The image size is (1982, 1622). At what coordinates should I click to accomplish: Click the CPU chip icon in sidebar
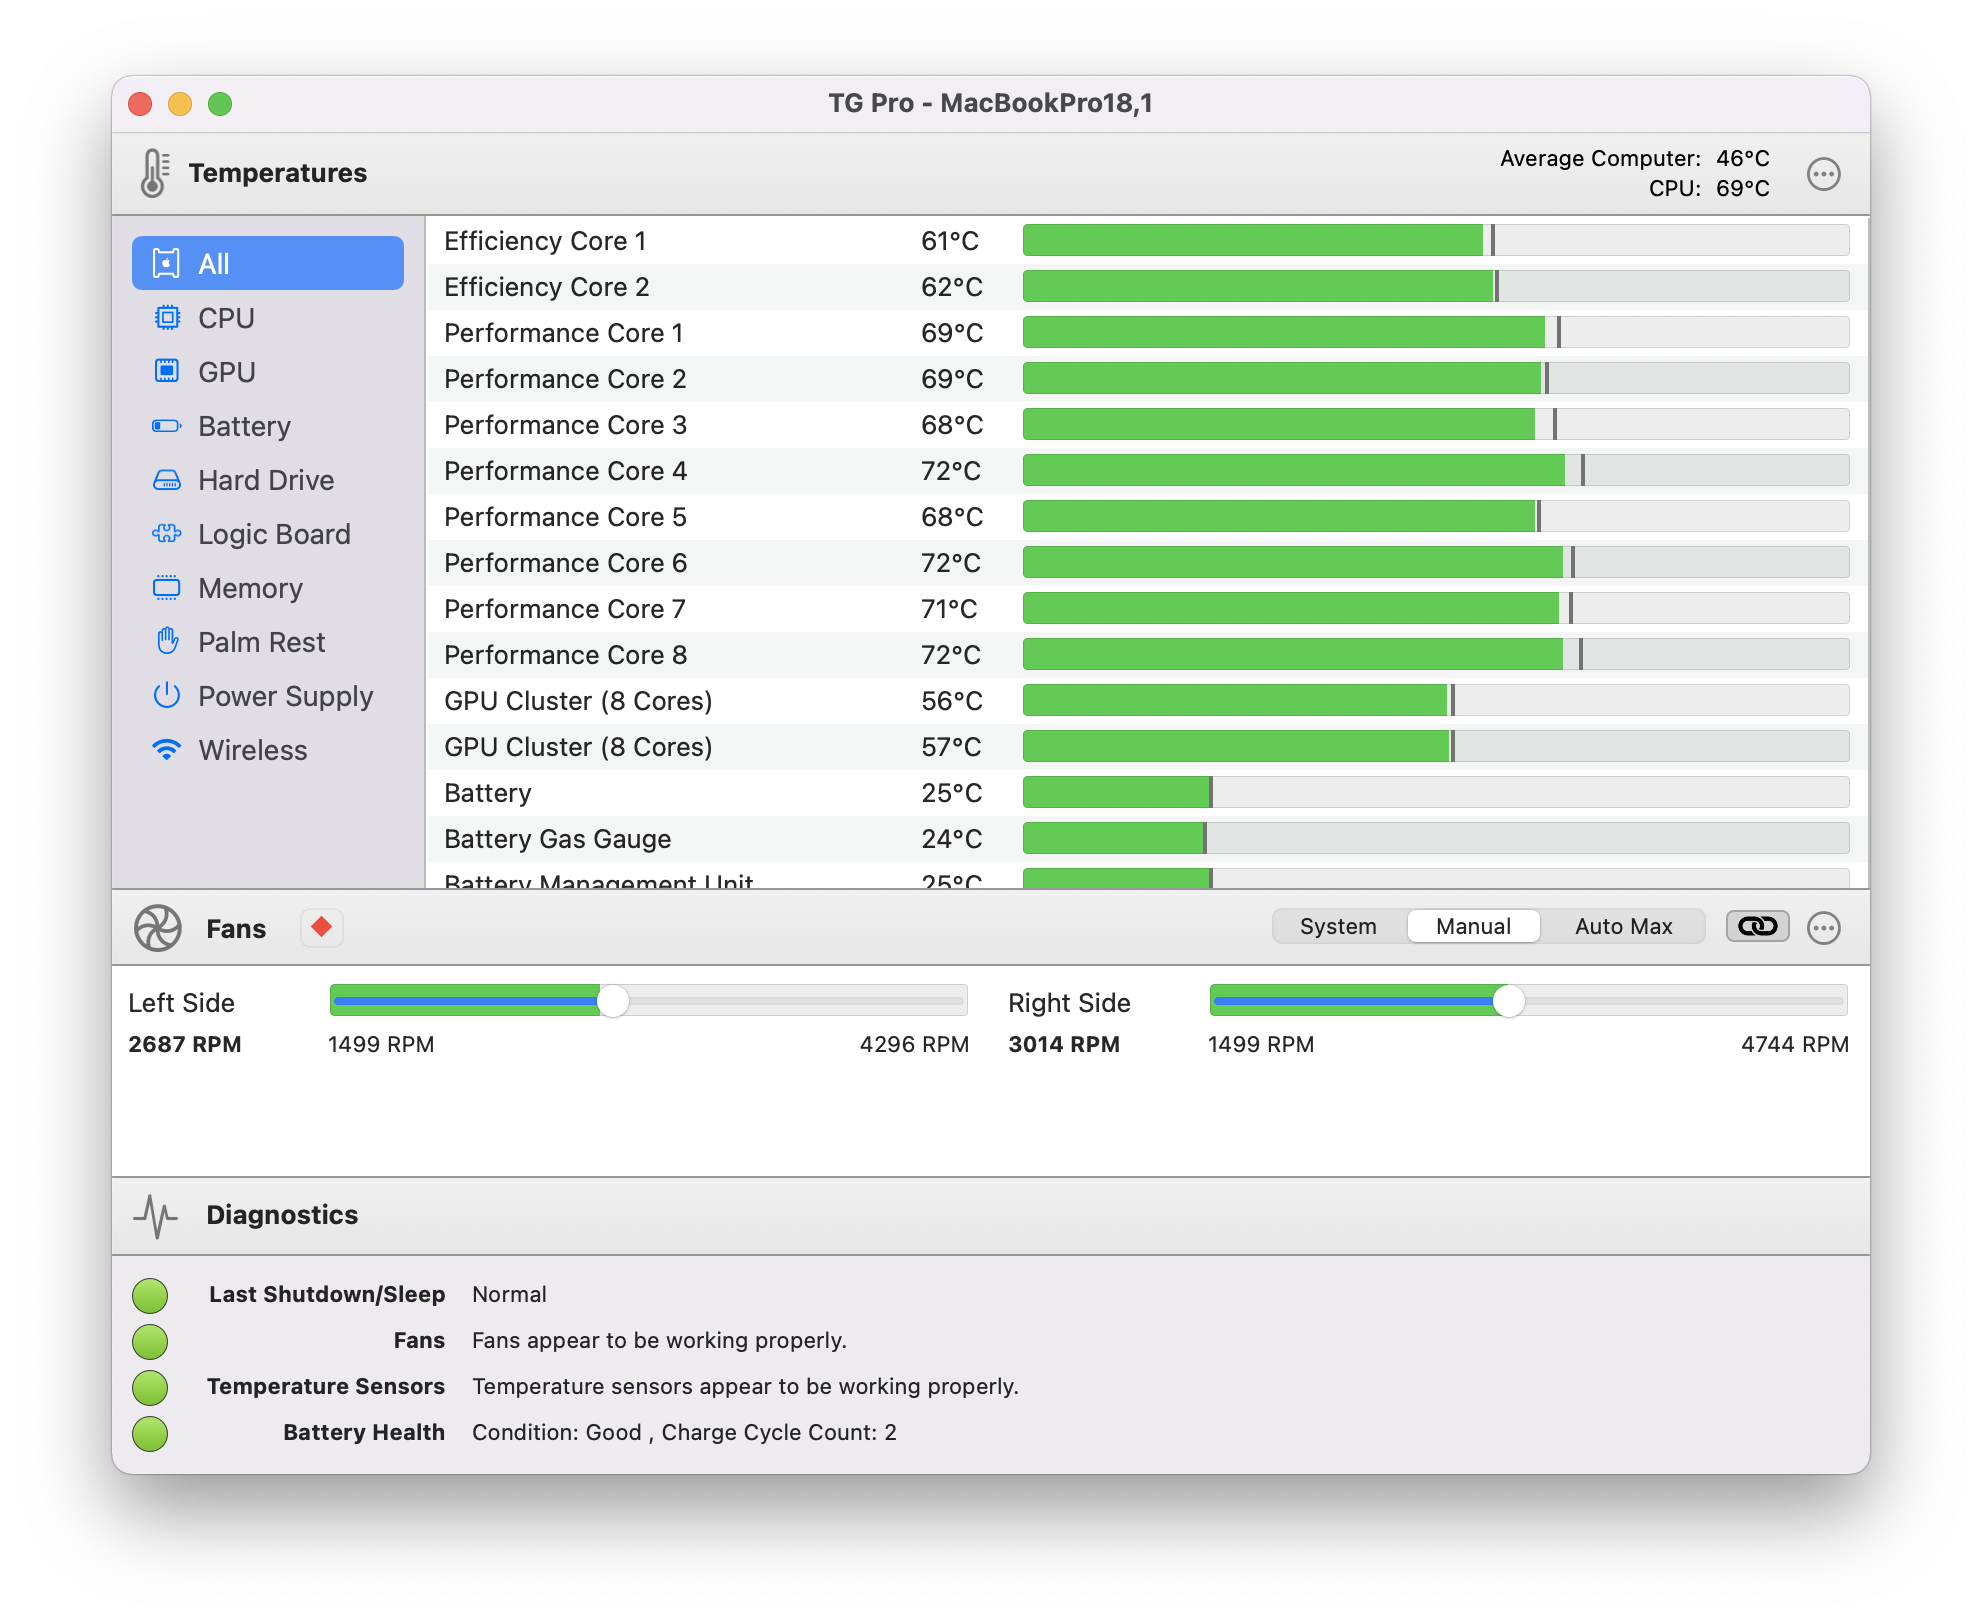(167, 318)
